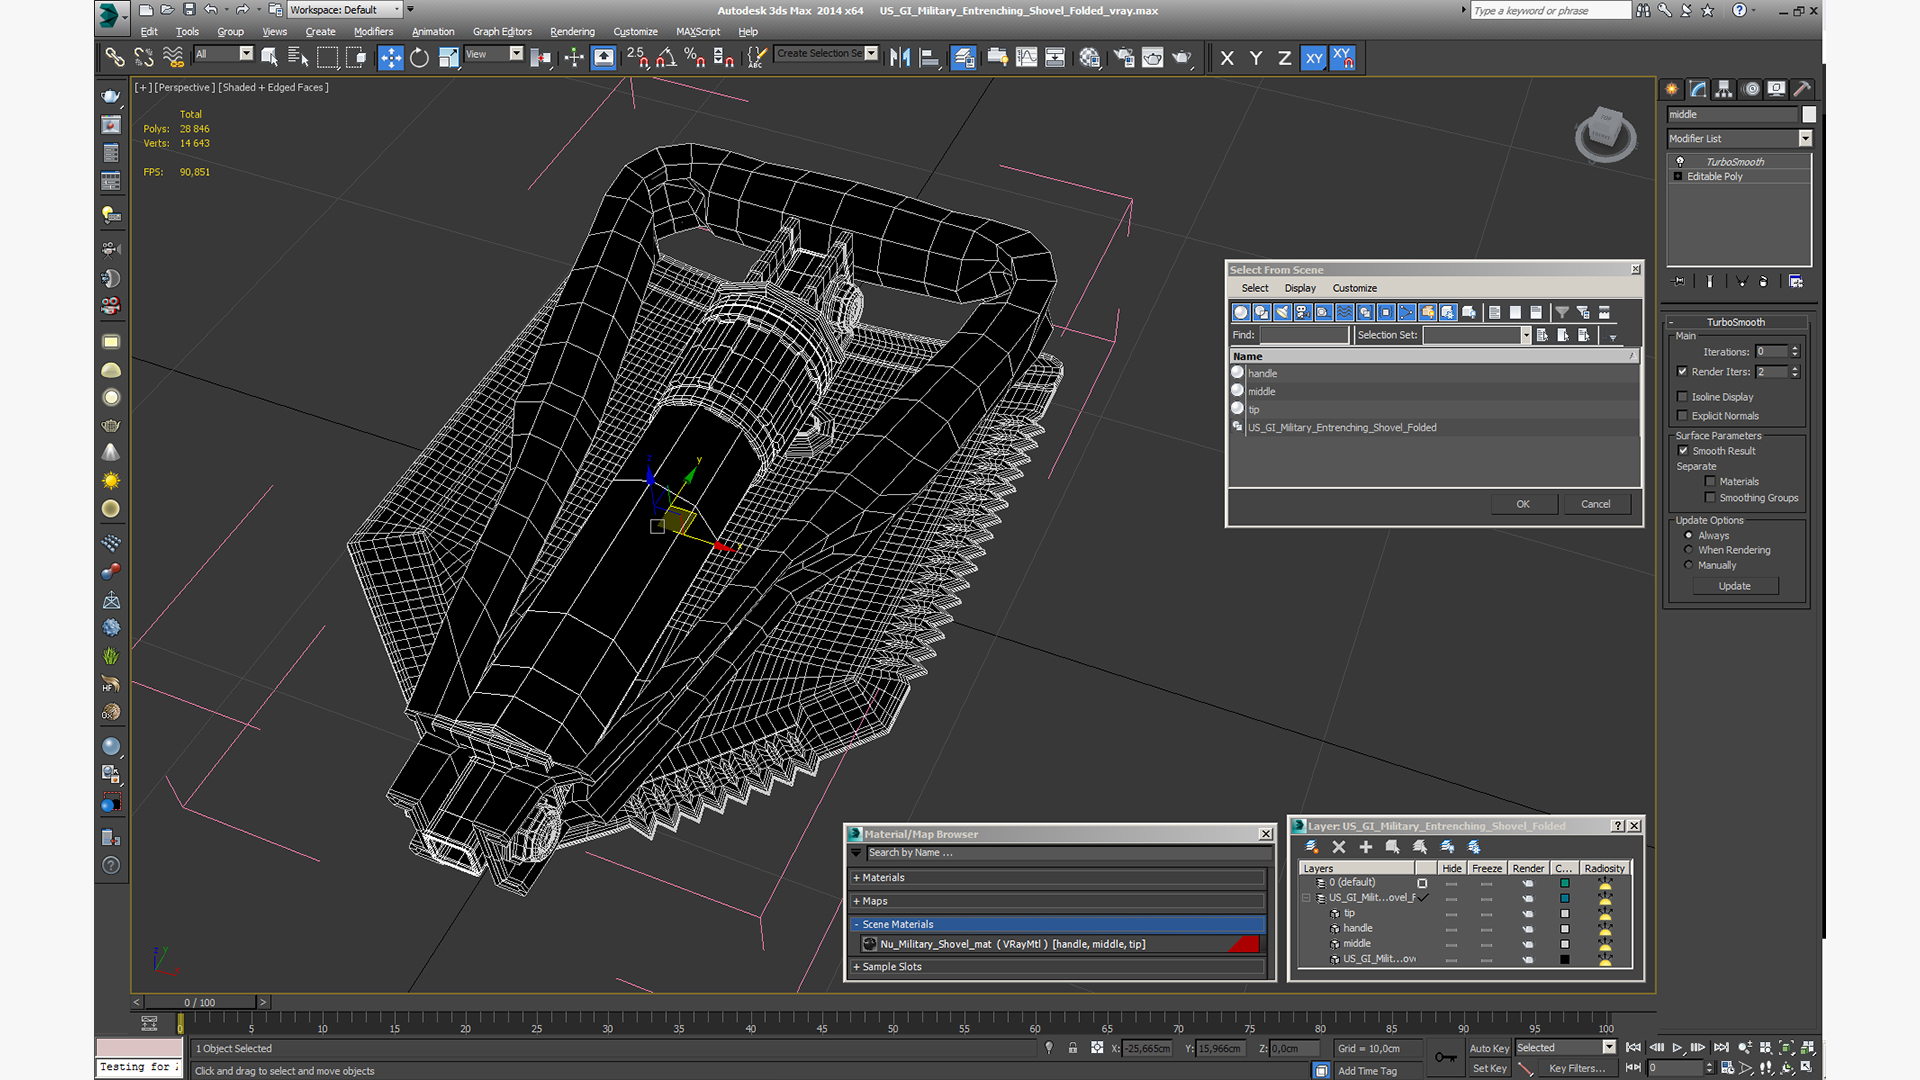Image resolution: width=1920 pixels, height=1080 pixels.
Task: Open the Modifiers menu
Action: click(x=373, y=31)
